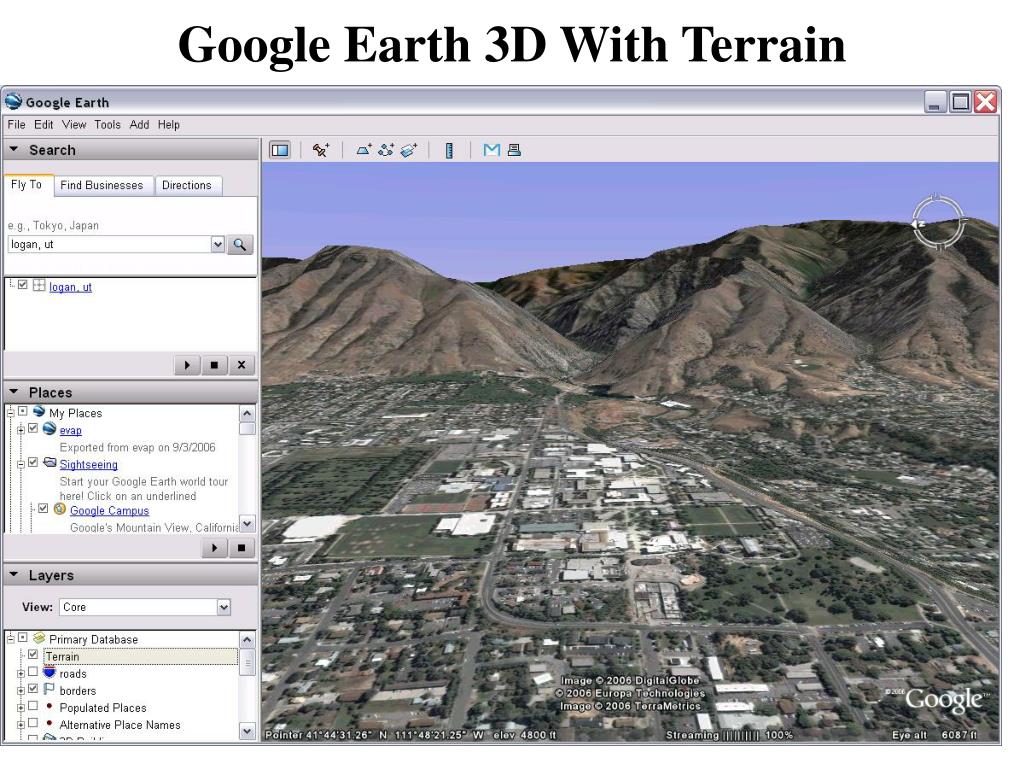The image size is (1024, 768).
Task: Uncheck the logan, ut search result
Action: coord(23,285)
